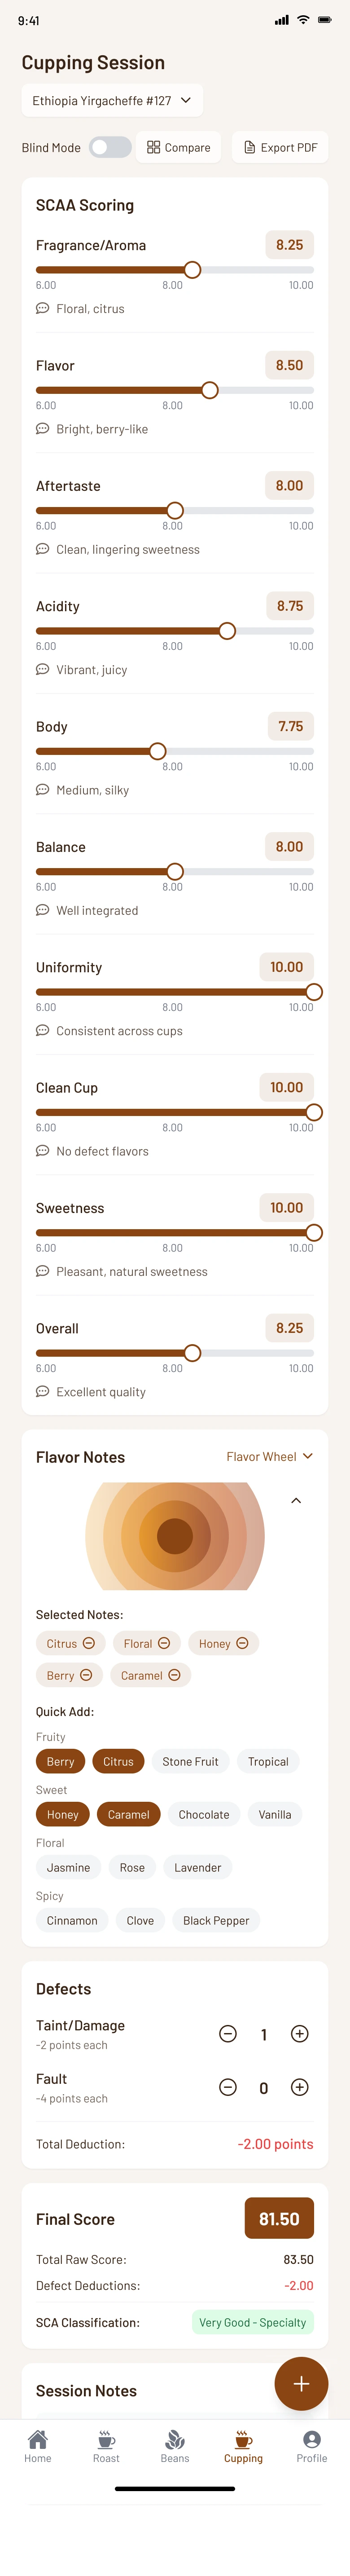Export session as PDF
Screen dimensions: 350x2576
(280, 147)
